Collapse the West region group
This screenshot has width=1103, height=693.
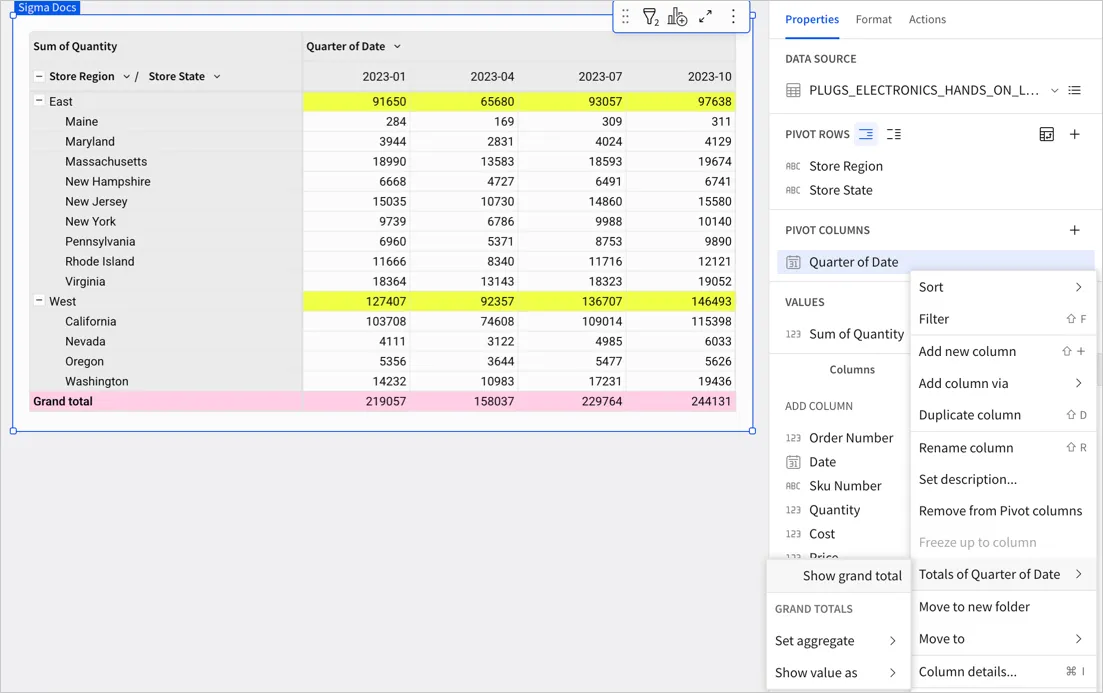[39, 300]
